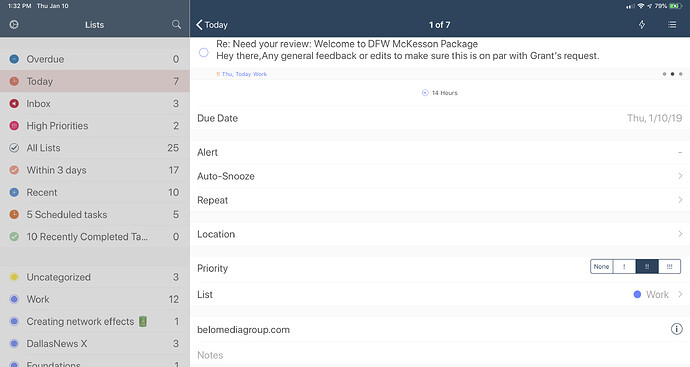This screenshot has height=367, width=690.
Task: Click the Overdue list icon
Action: pyautogui.click(x=14, y=59)
